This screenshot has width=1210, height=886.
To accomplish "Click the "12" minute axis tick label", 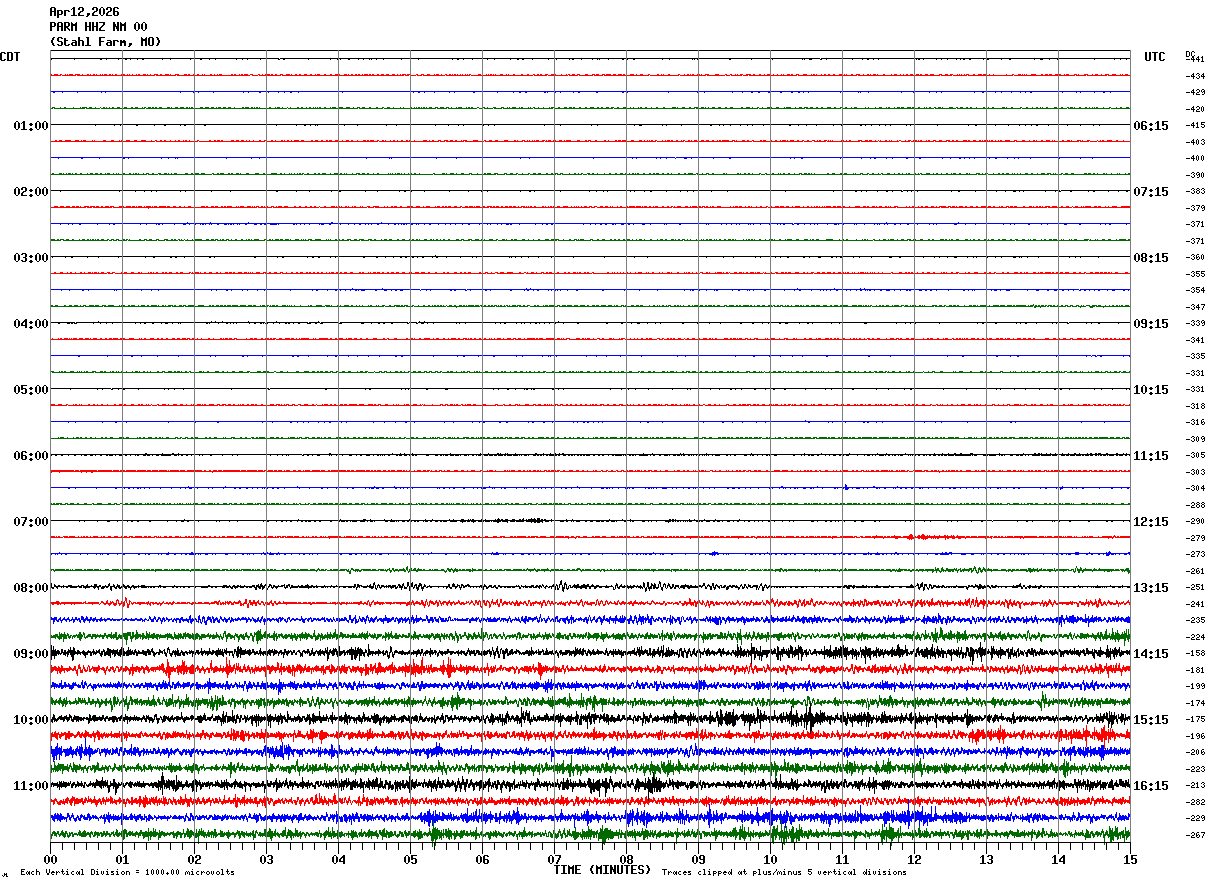I will (914, 859).
